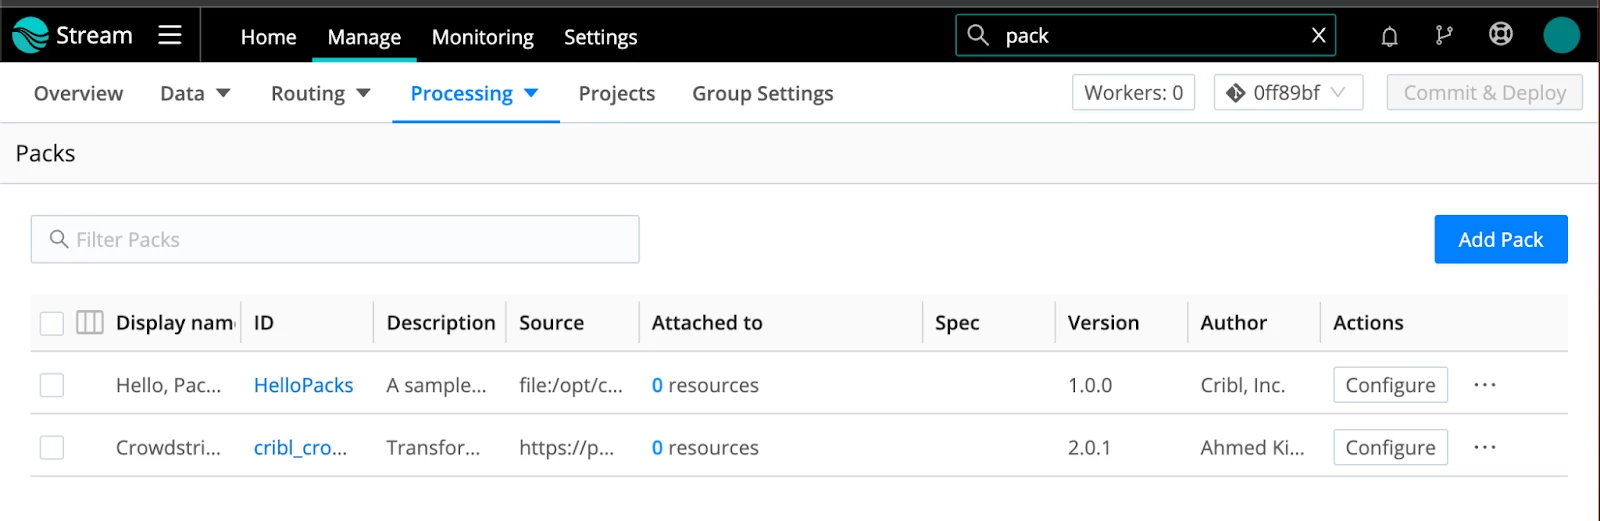The height and width of the screenshot is (521, 1600).
Task: Click the Cribl Stream logo
Action: pos(72,35)
